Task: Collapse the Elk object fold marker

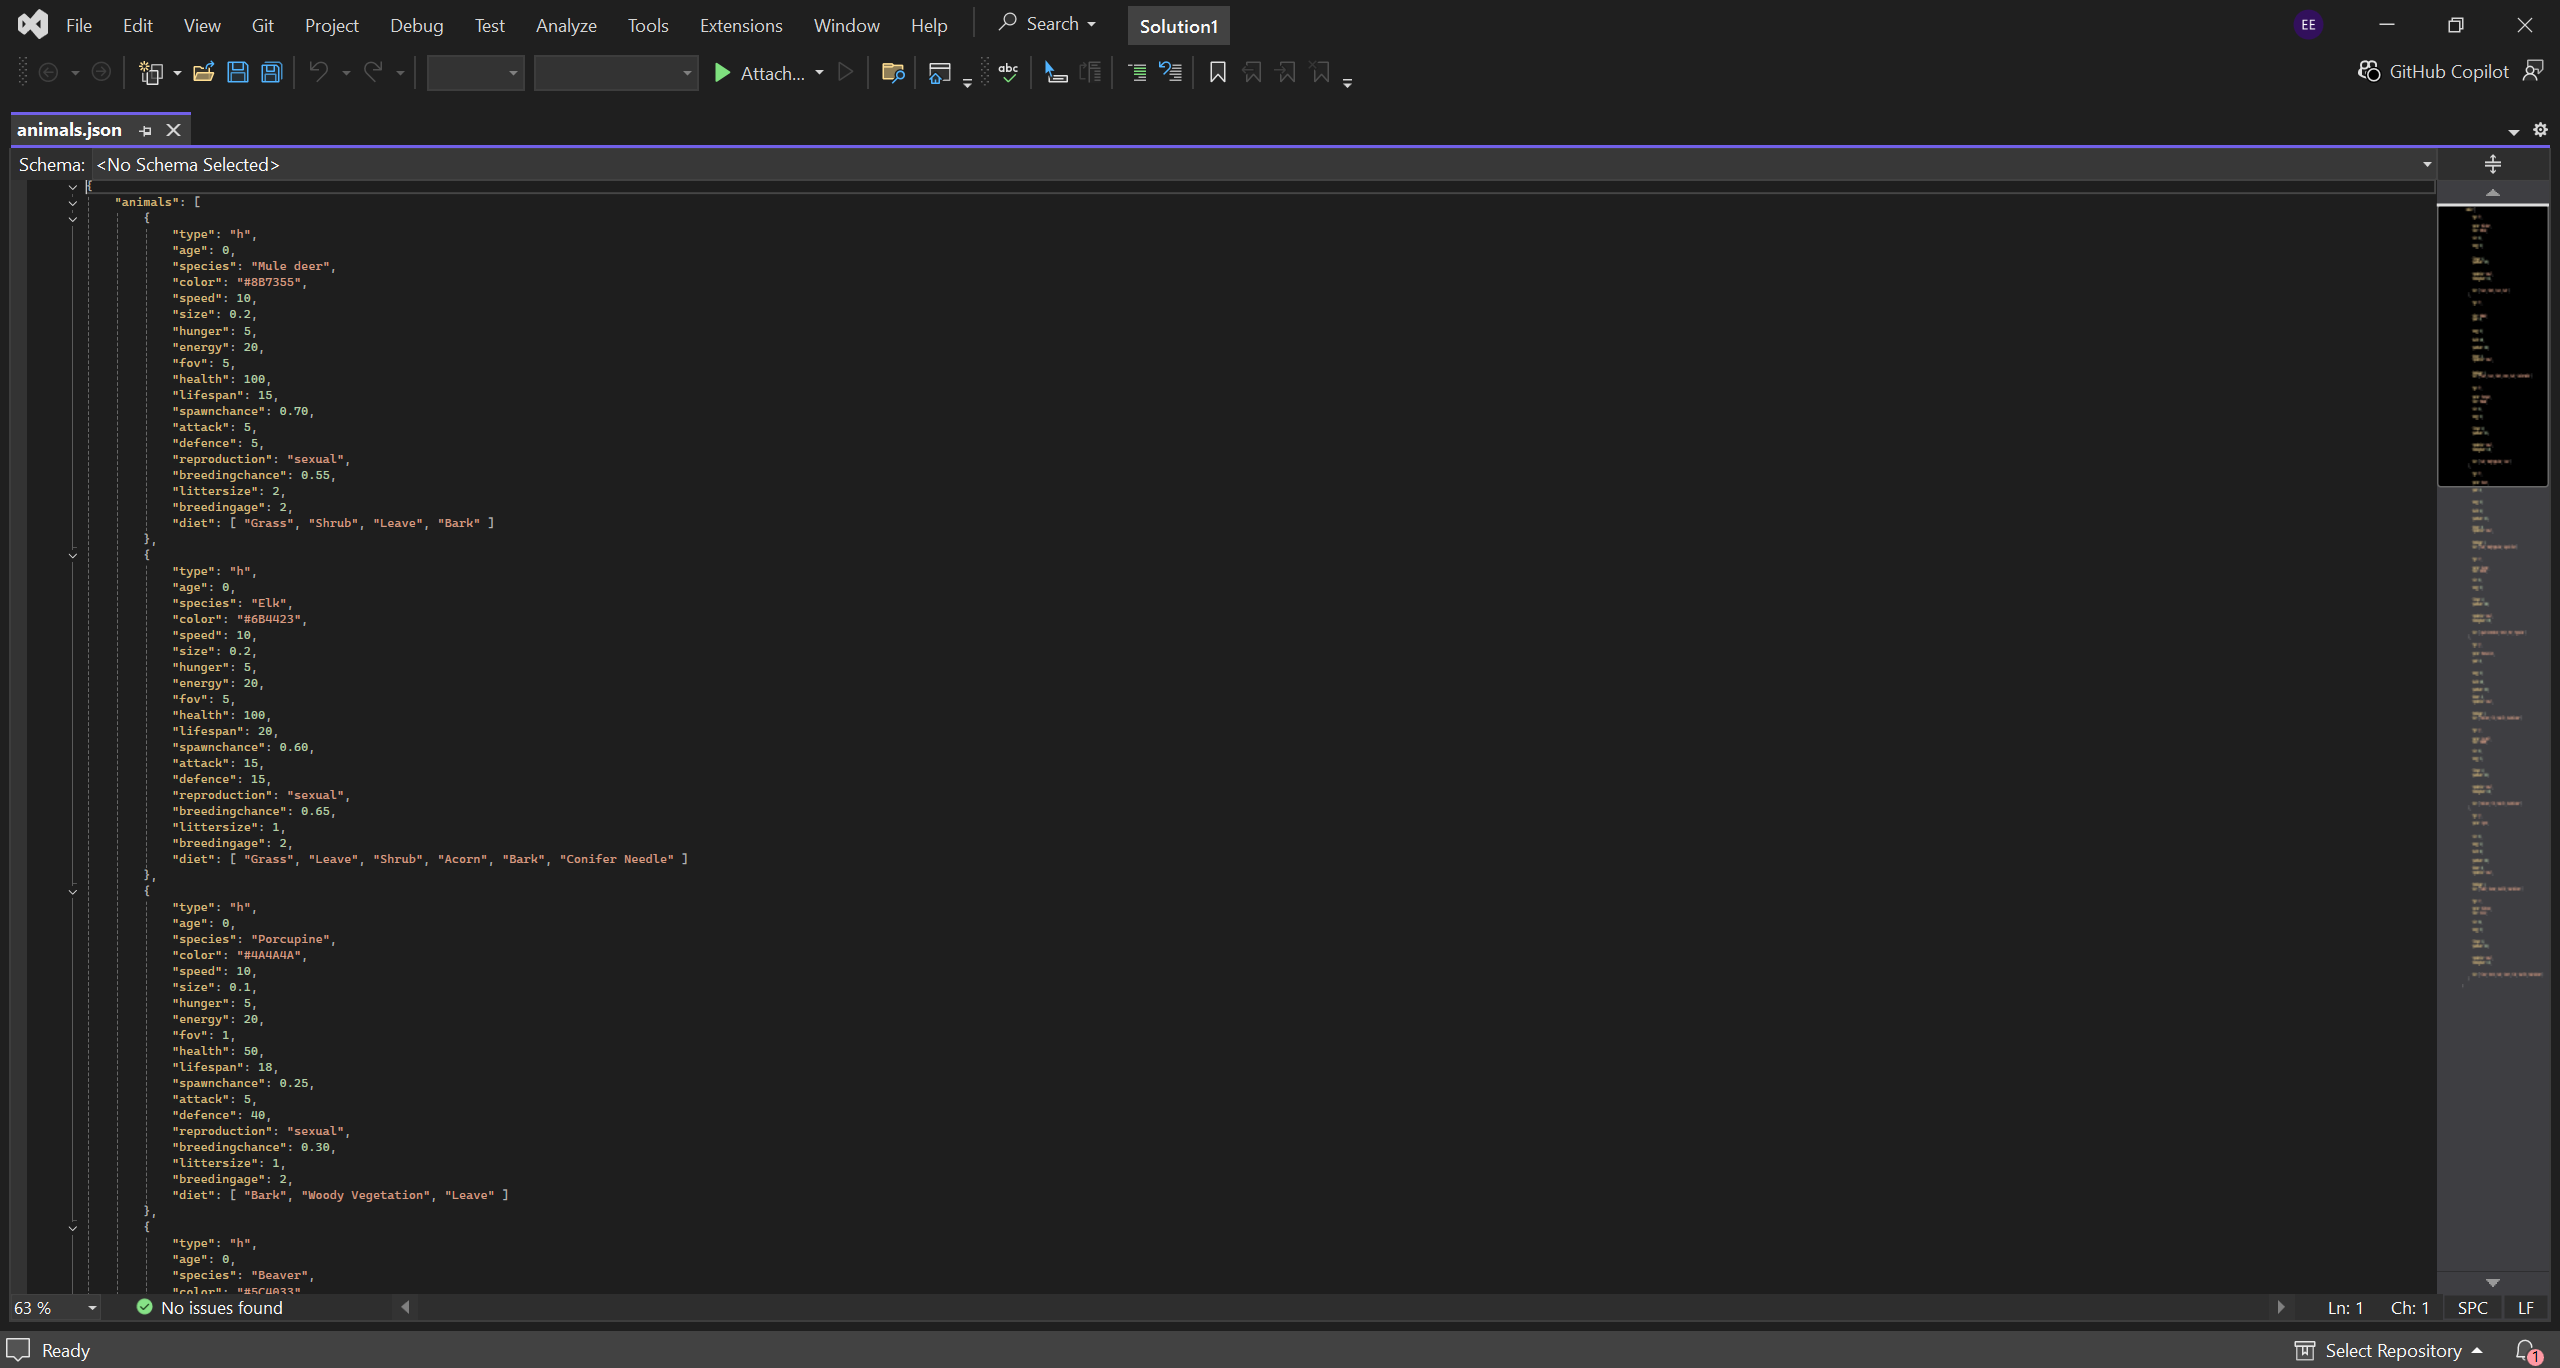Action: (73, 555)
